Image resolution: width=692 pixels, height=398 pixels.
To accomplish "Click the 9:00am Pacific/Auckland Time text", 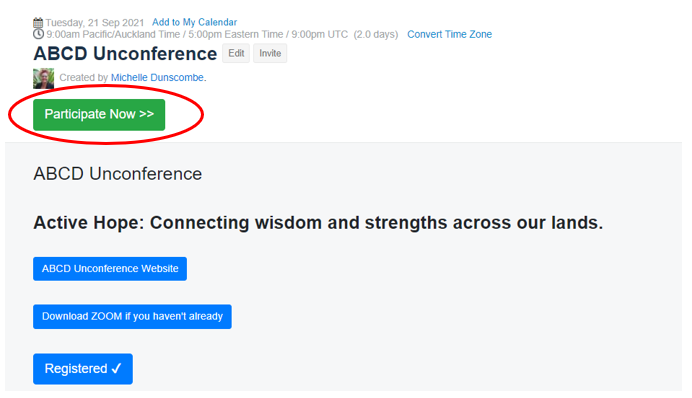I will coord(113,34).
